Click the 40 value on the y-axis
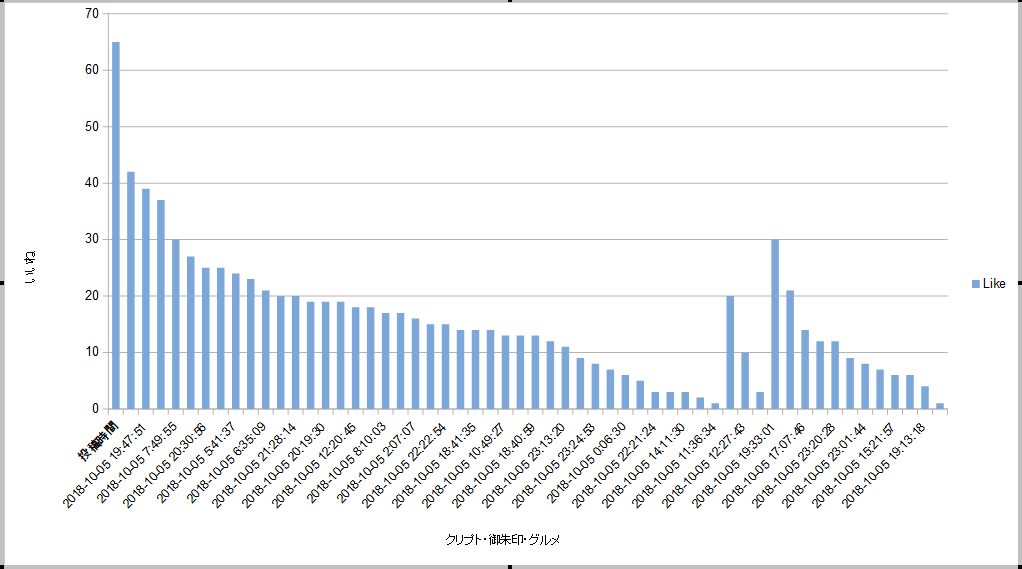1022x569 pixels. 92,183
